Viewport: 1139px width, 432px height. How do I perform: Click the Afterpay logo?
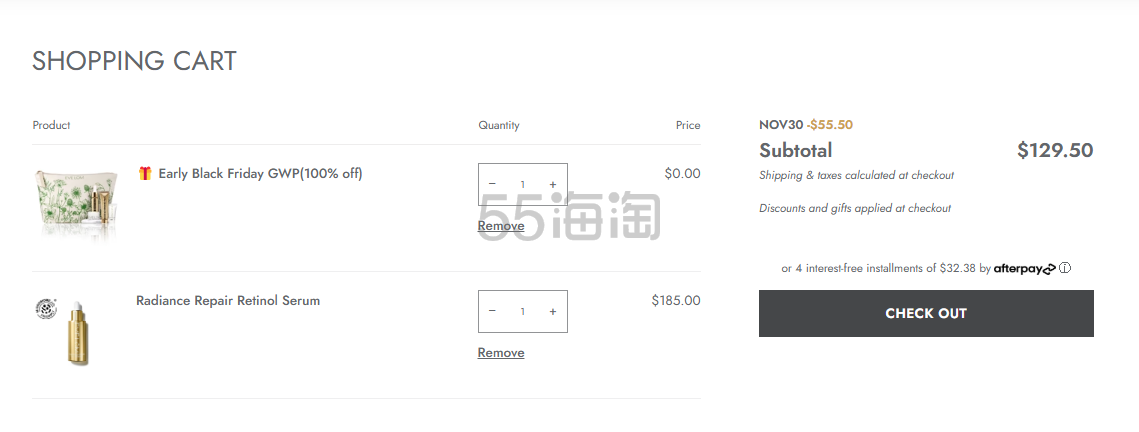pyautogui.click(x=1024, y=269)
